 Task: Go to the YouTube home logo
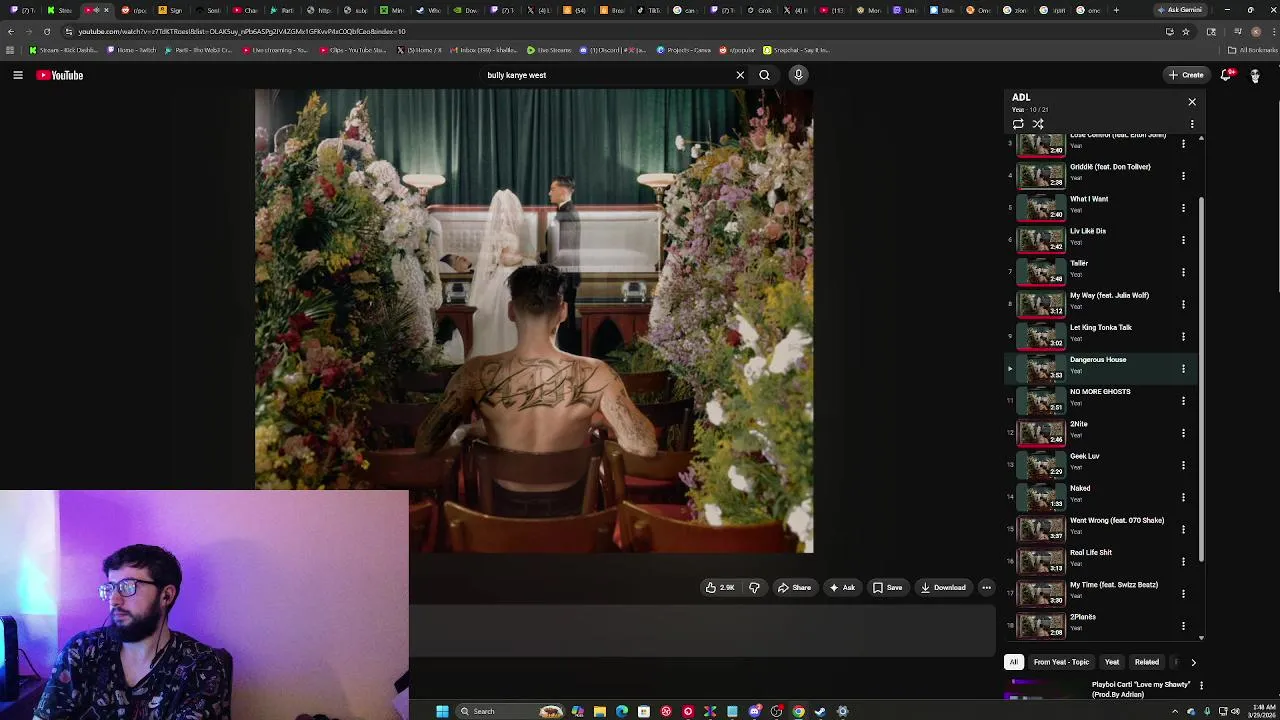(60, 75)
